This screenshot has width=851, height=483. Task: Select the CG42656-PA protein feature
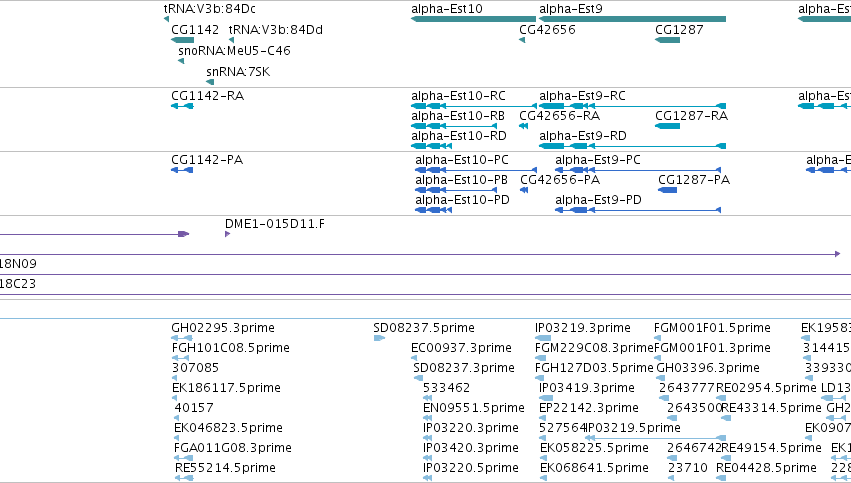click(x=560, y=180)
